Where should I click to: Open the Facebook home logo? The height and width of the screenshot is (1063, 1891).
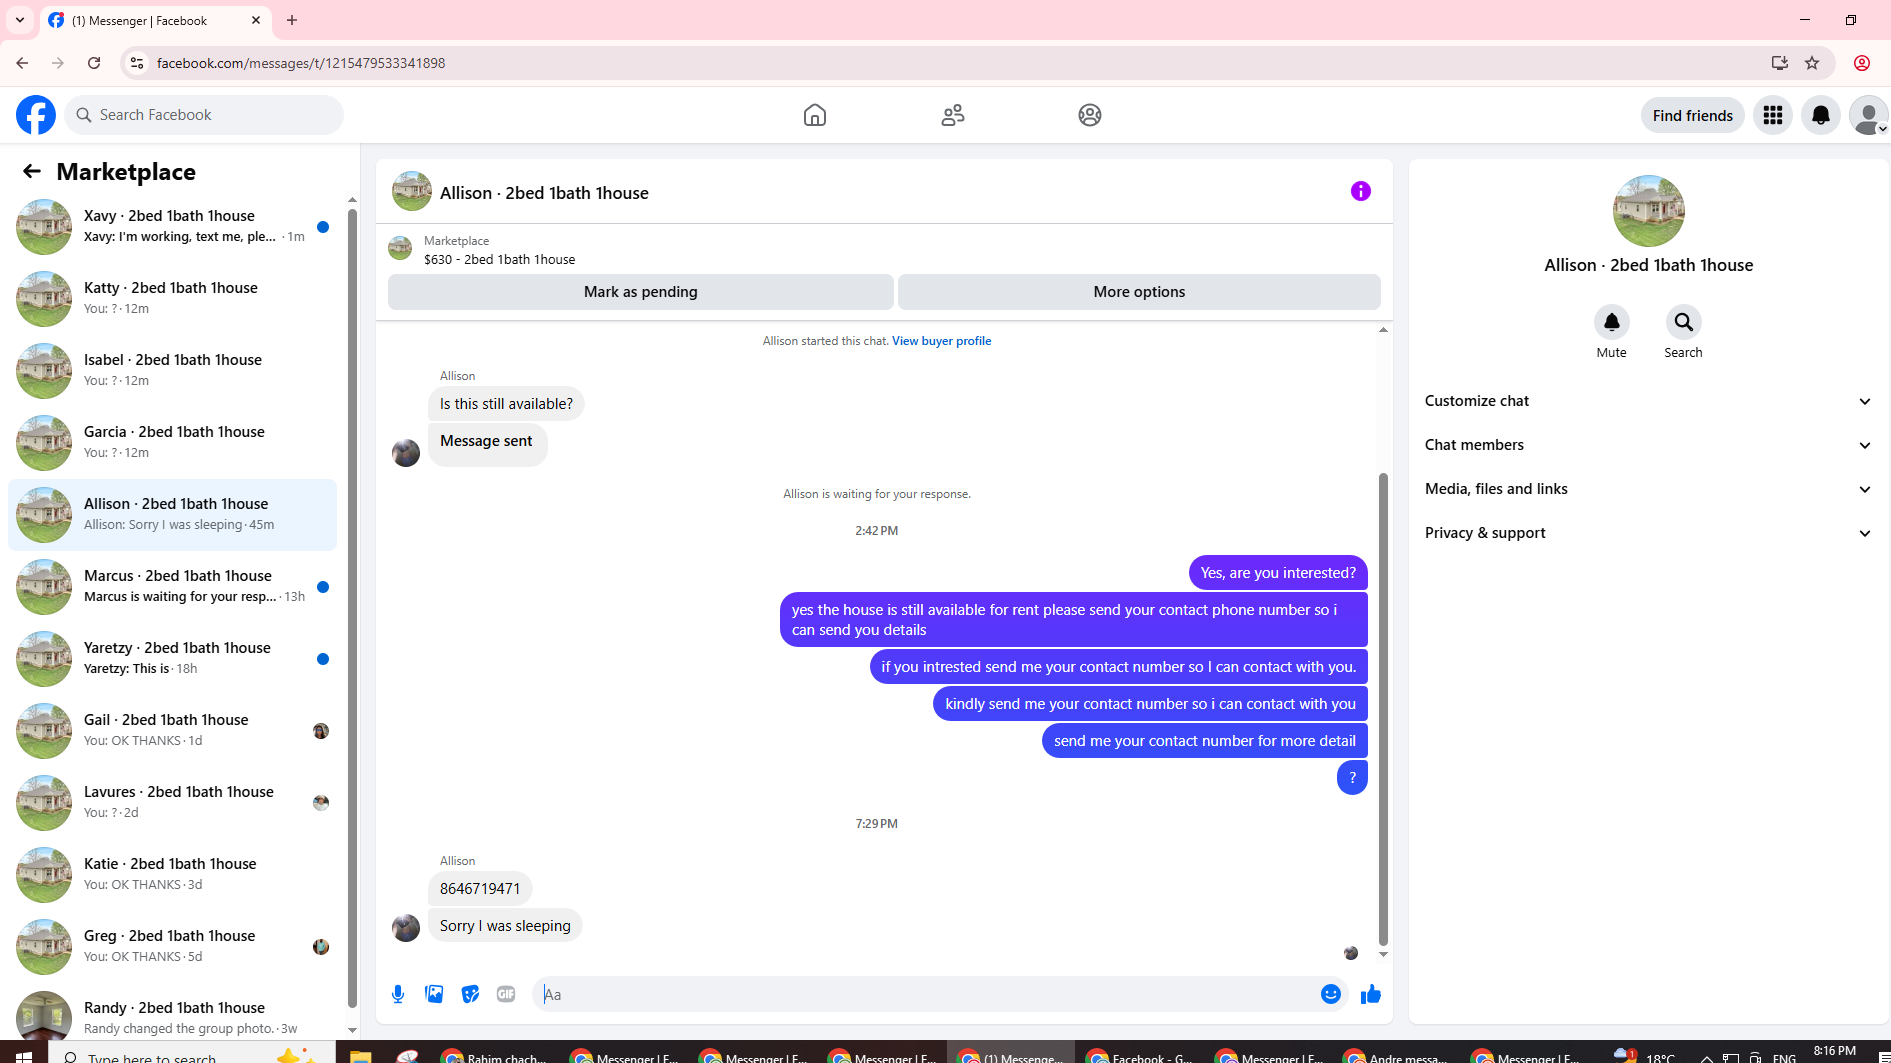pyautogui.click(x=36, y=115)
